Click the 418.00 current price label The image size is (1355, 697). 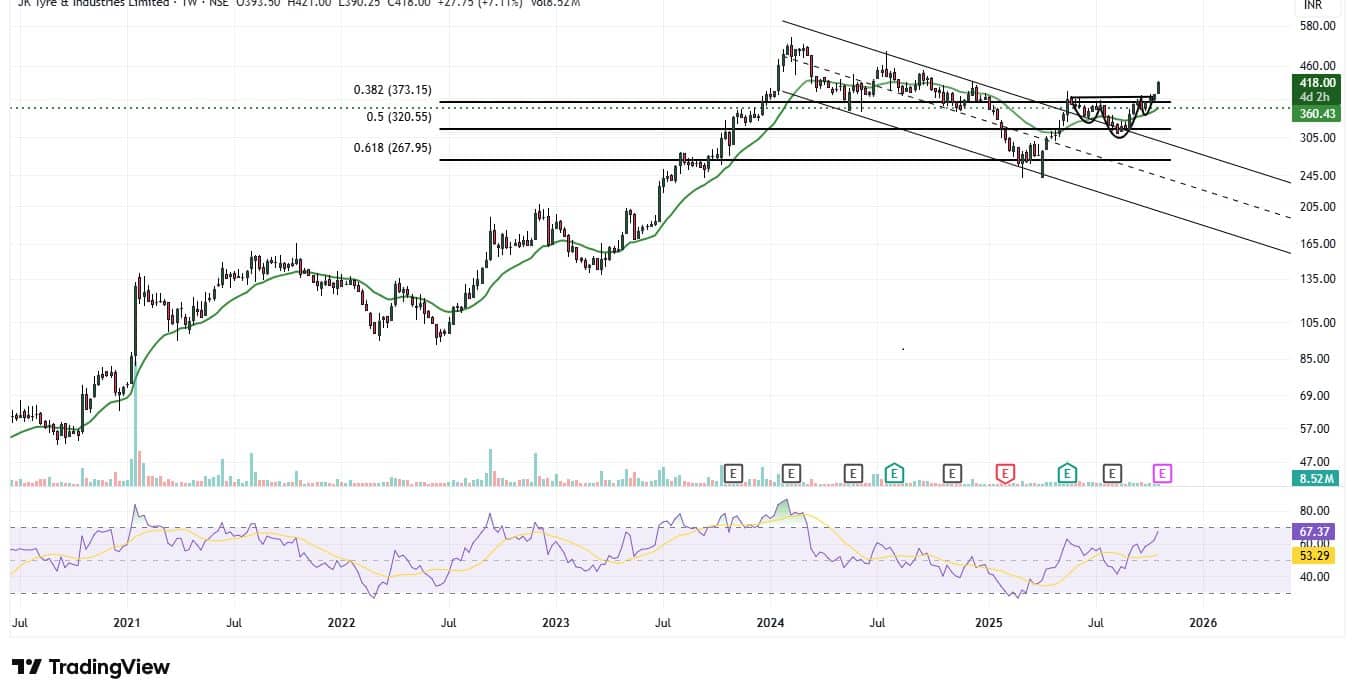pos(1317,83)
